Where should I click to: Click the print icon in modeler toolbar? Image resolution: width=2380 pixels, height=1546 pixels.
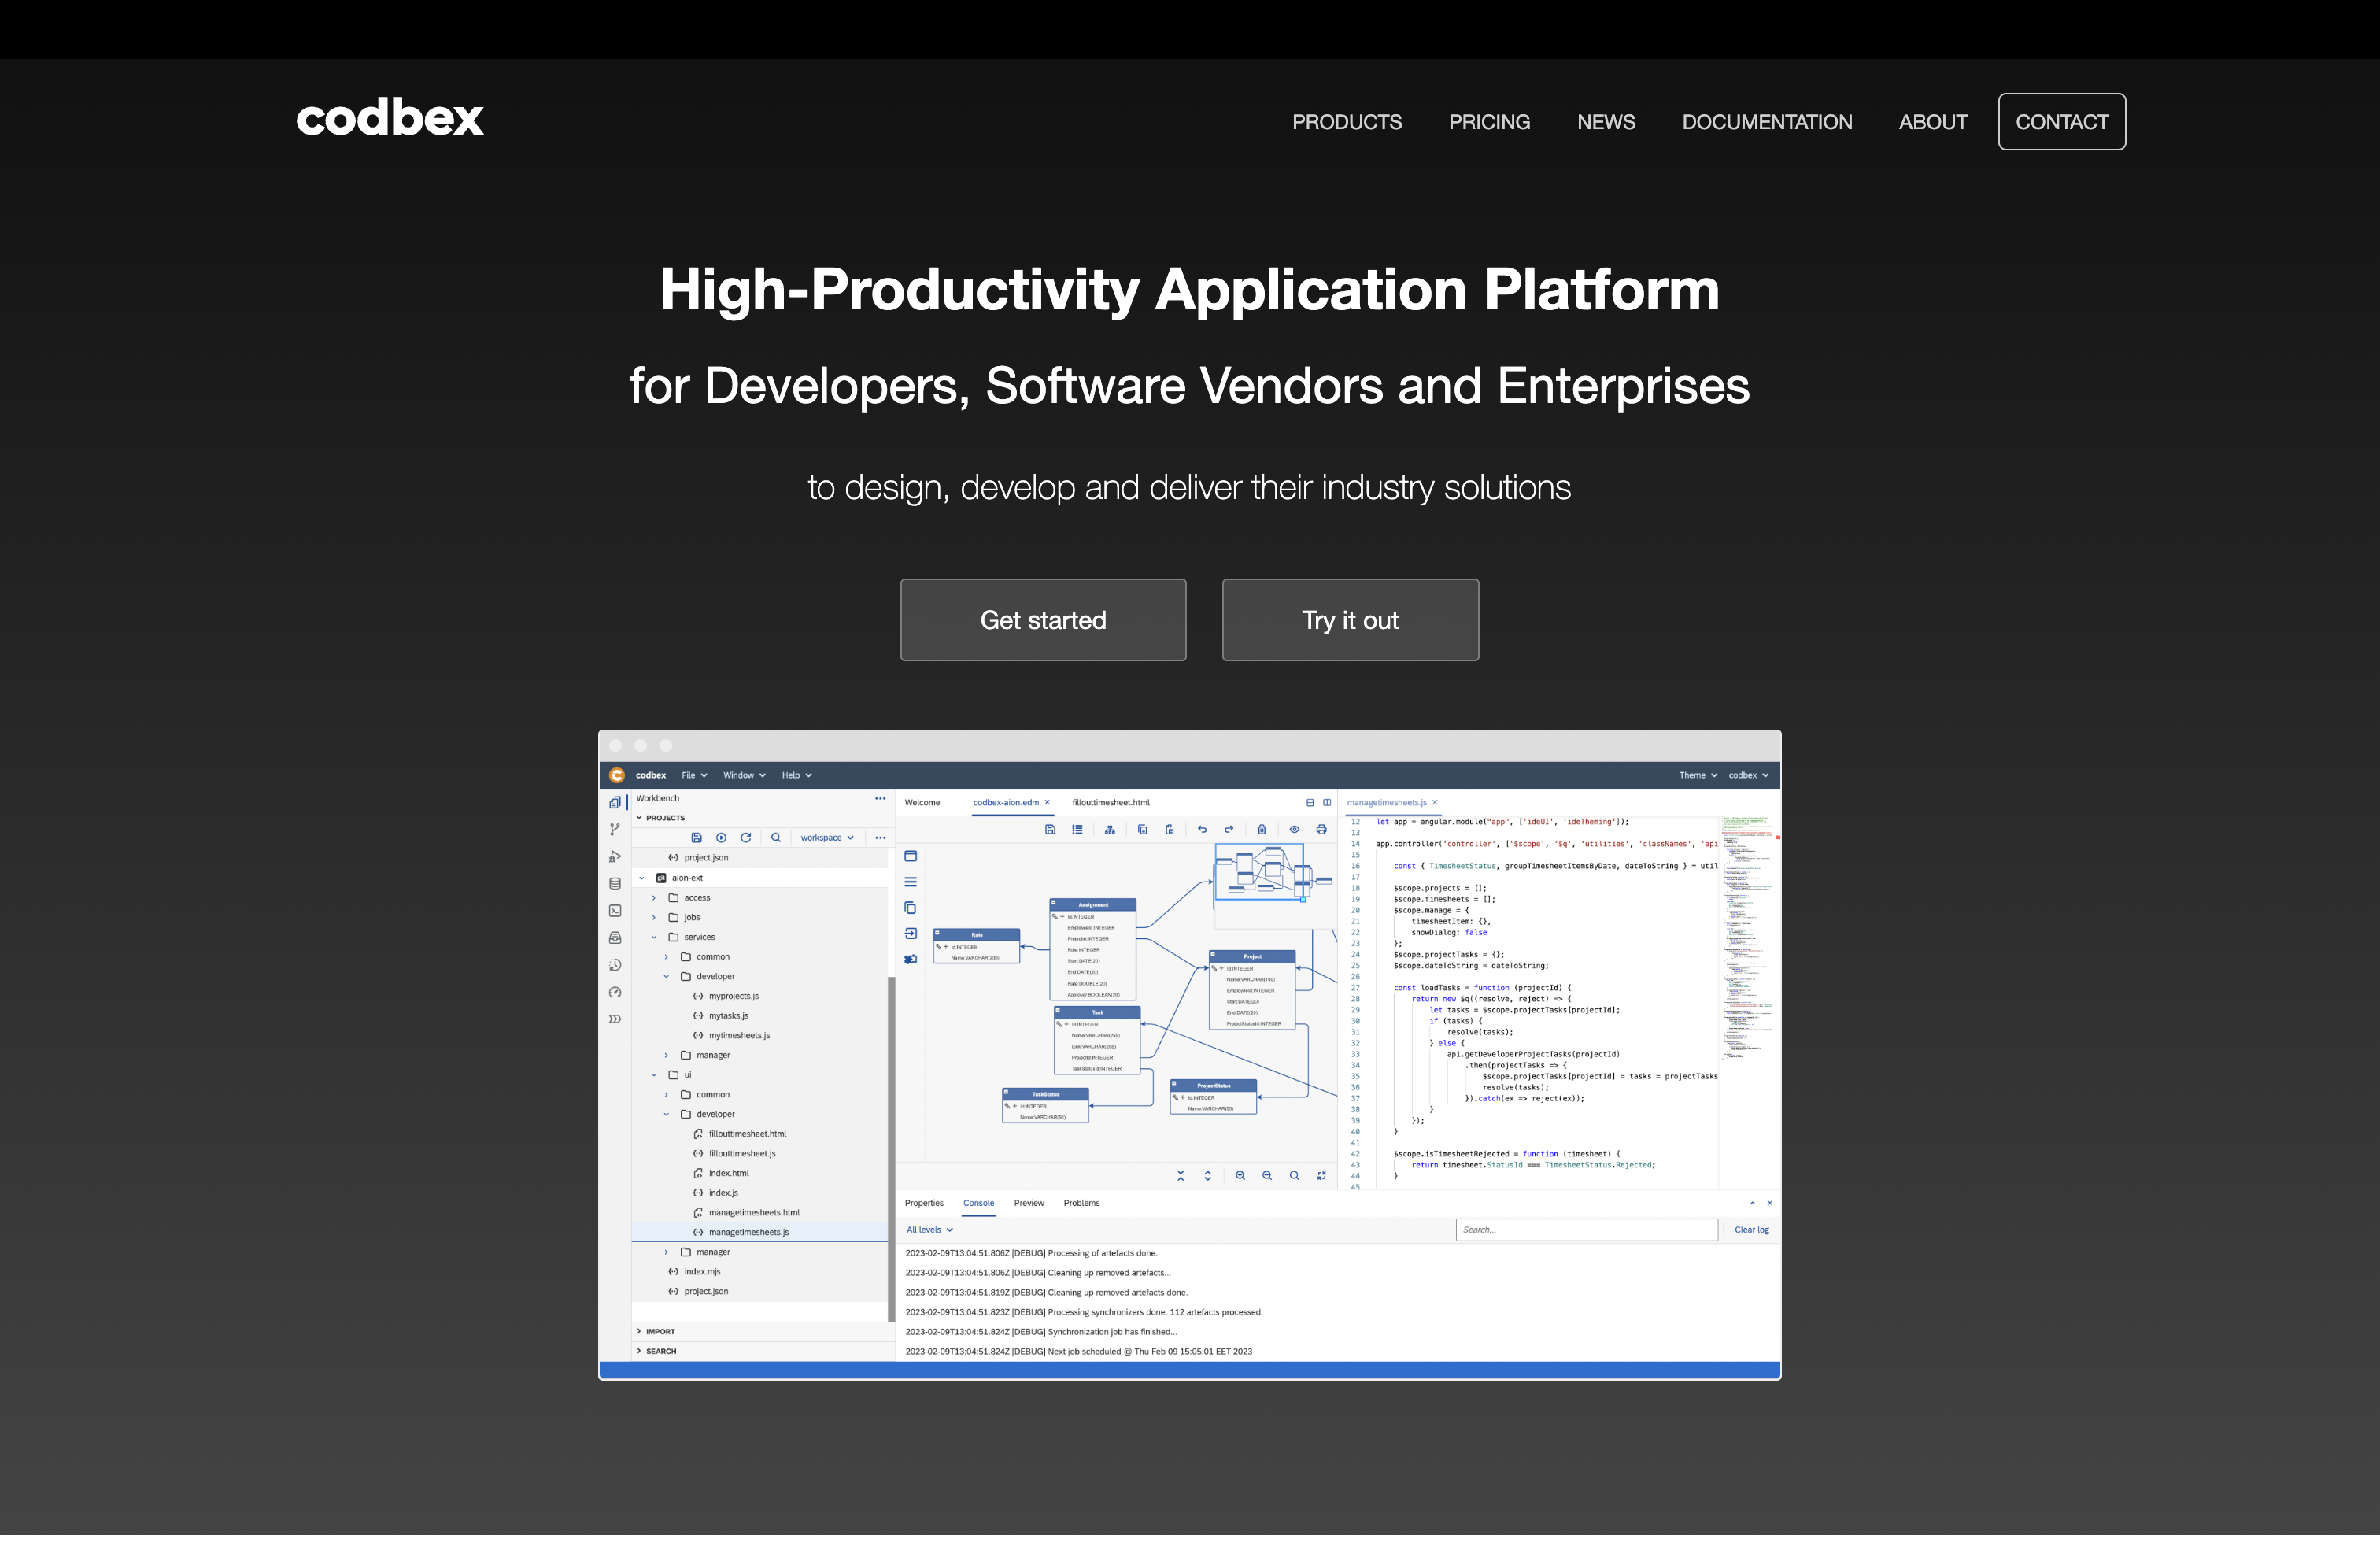click(x=1321, y=829)
